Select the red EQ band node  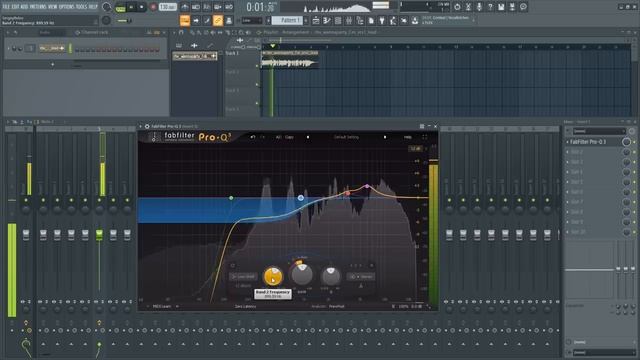[347, 193]
